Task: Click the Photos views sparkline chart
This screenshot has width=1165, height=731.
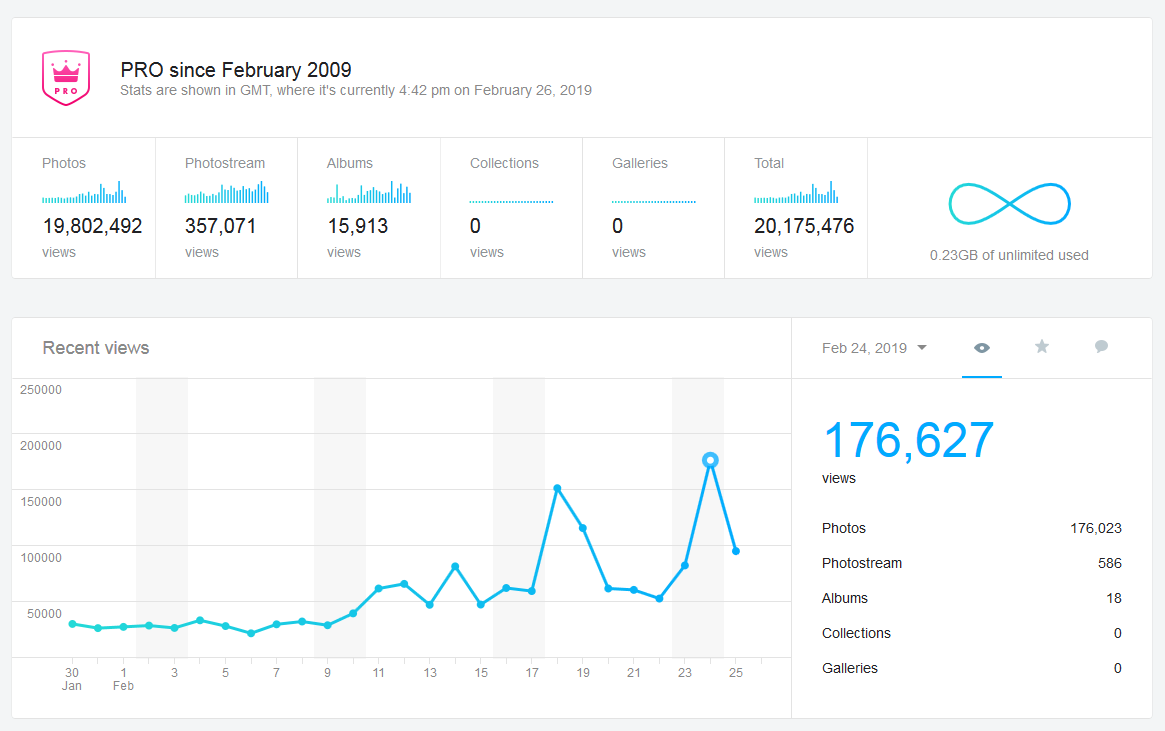Action: 84,193
